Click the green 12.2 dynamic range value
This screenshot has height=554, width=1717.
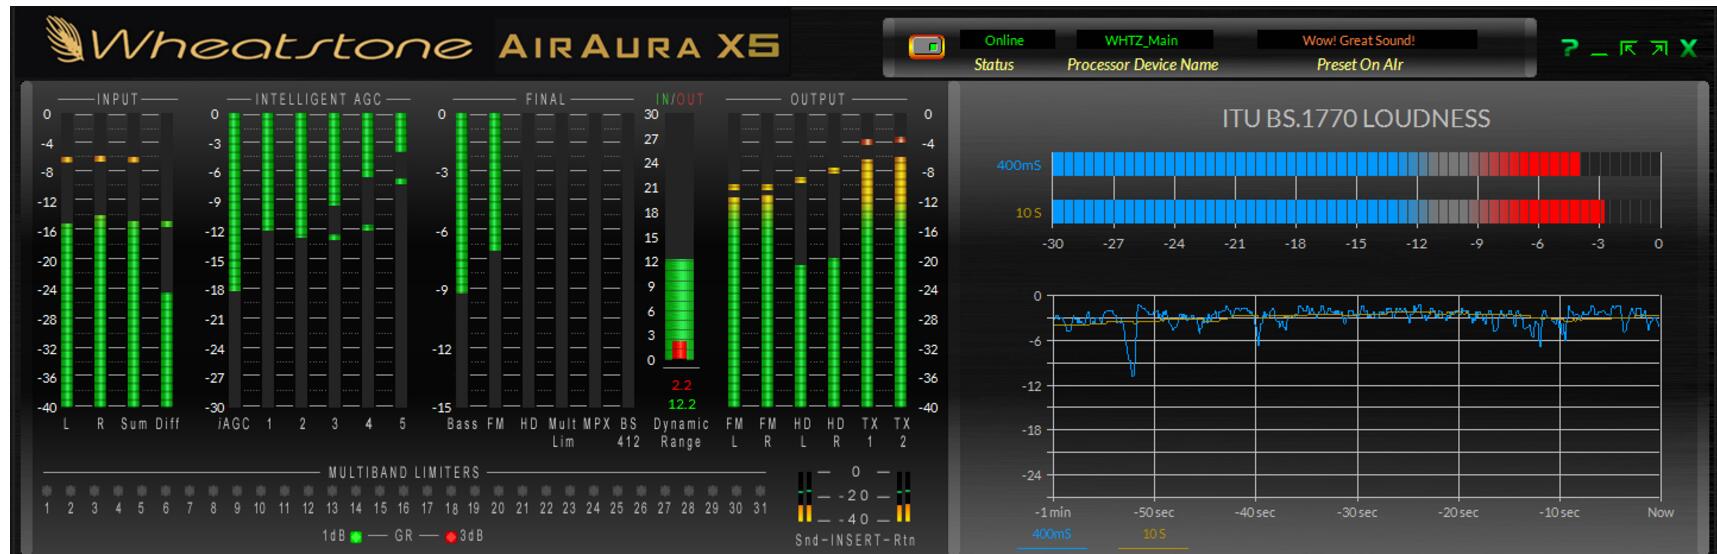tap(681, 404)
